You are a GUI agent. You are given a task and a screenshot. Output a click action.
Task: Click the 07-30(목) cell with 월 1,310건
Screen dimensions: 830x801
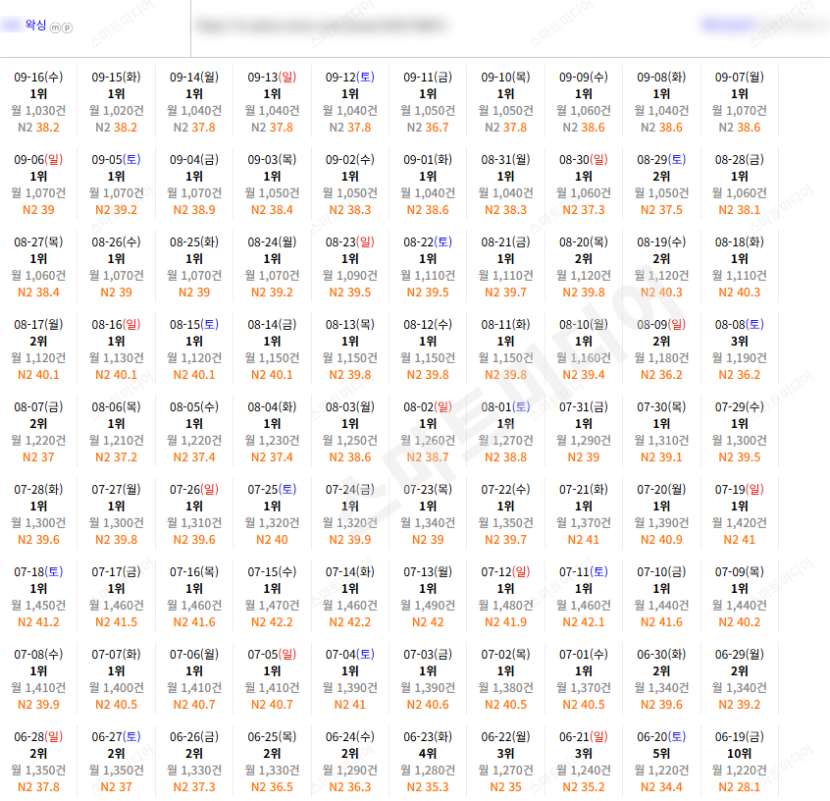coord(661,431)
